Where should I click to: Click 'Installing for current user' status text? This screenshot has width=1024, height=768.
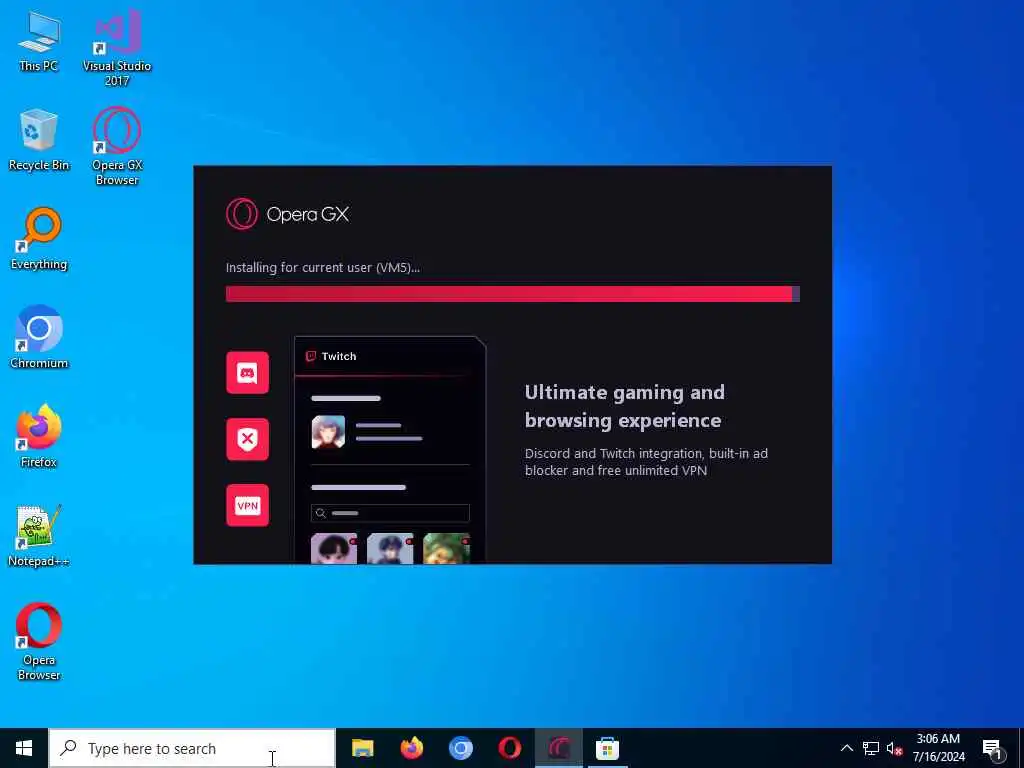click(323, 268)
